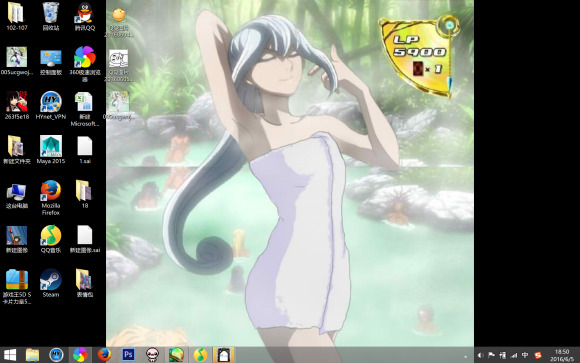Select the QQ Music (QQ音乐) desktop shortcut
The height and width of the screenshot is (363, 580).
51,235
